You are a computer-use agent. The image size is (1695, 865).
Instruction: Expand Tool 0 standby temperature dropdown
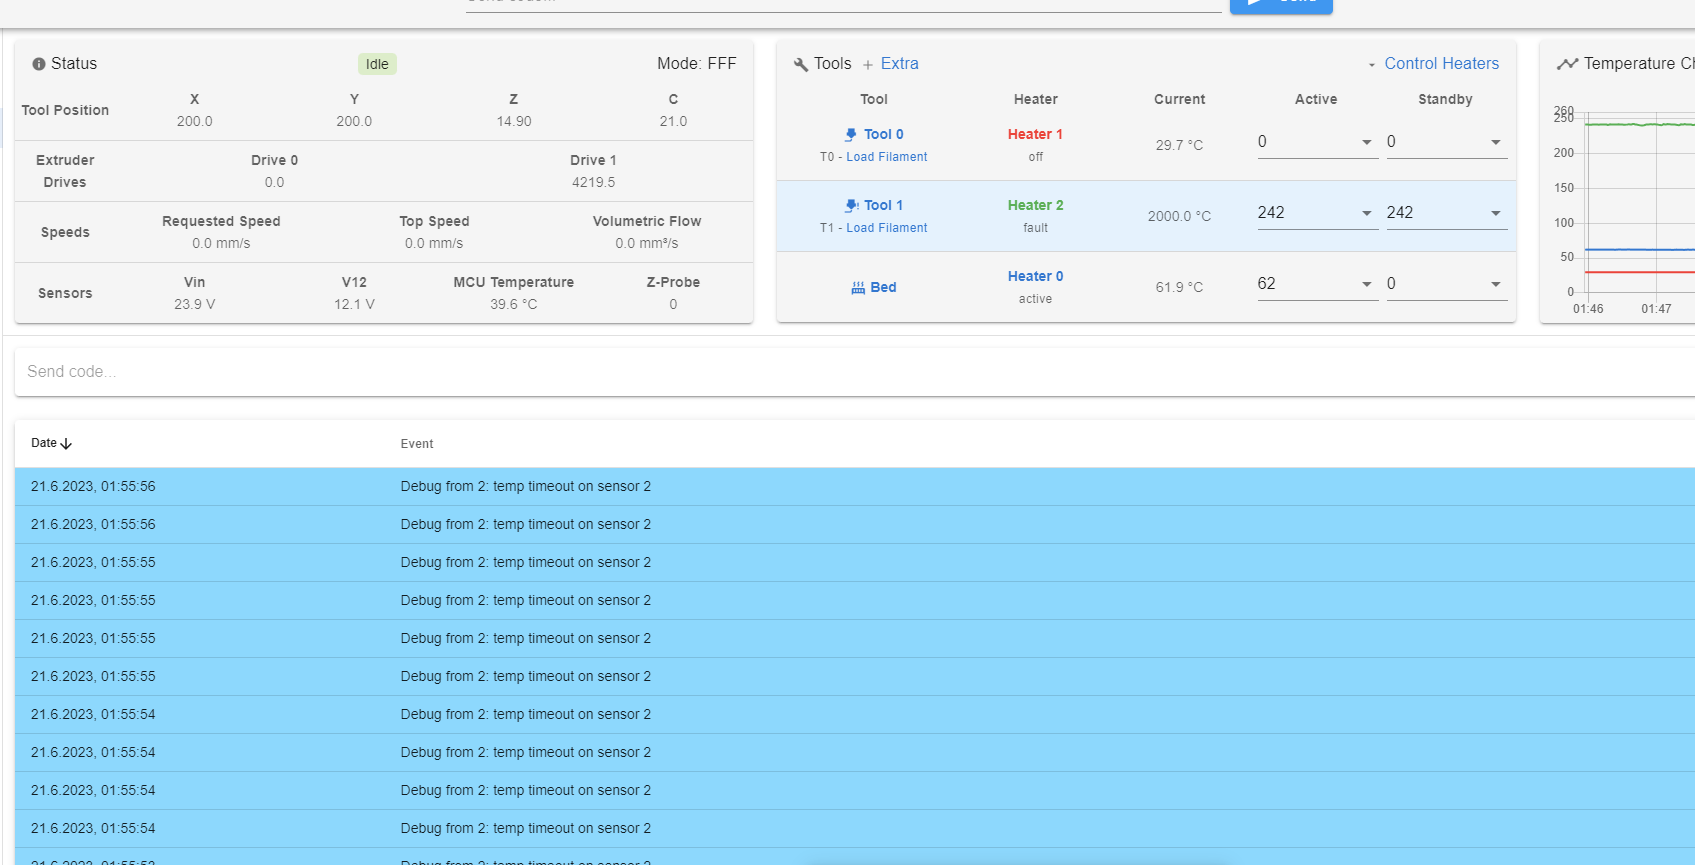click(x=1496, y=142)
